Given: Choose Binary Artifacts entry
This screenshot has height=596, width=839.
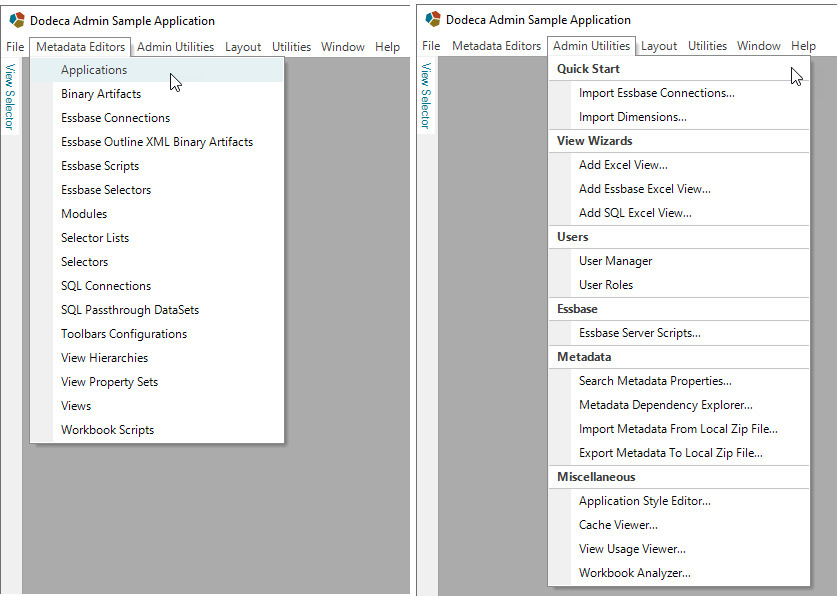Looking at the screenshot, I should pos(157,94).
